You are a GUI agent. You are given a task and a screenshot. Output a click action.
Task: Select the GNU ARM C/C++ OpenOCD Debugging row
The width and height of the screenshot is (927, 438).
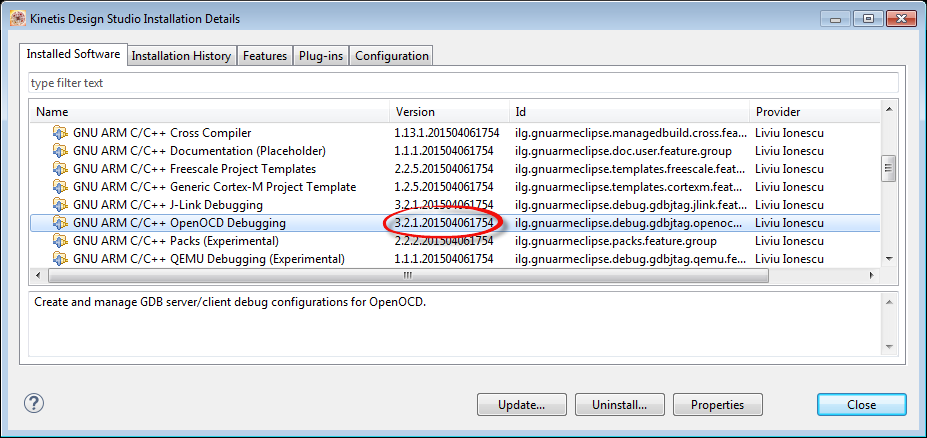pyautogui.click(x=455, y=223)
